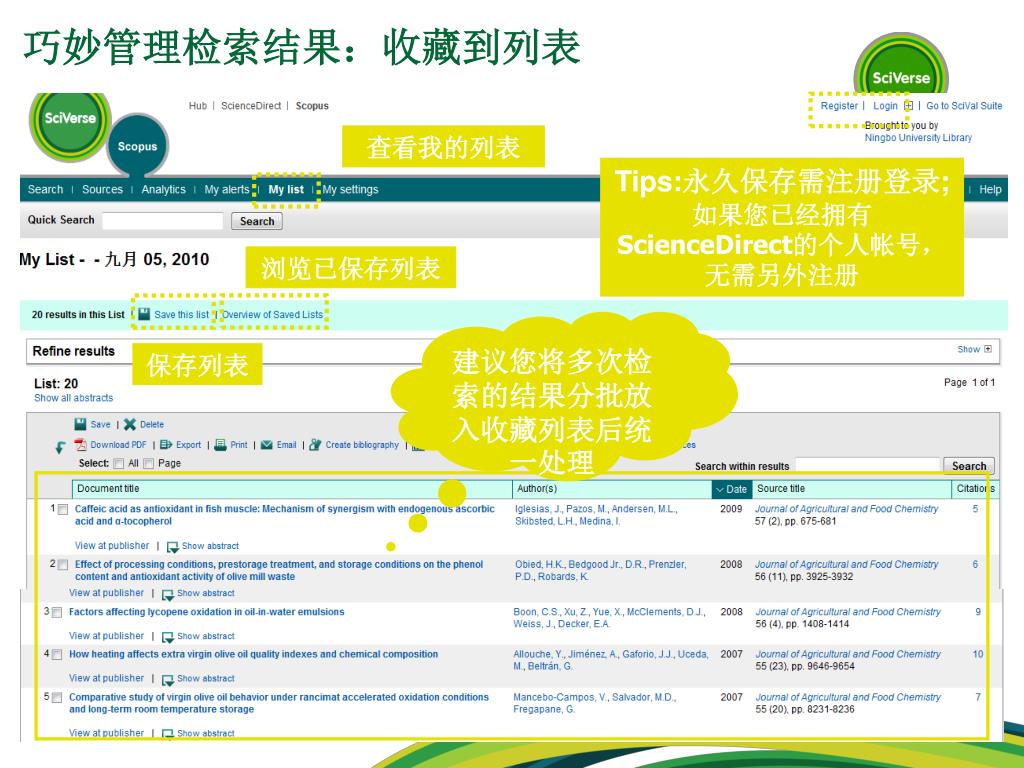Open the ScienceDirect link in top bar
This screenshot has height=768, width=1024.
[251, 106]
